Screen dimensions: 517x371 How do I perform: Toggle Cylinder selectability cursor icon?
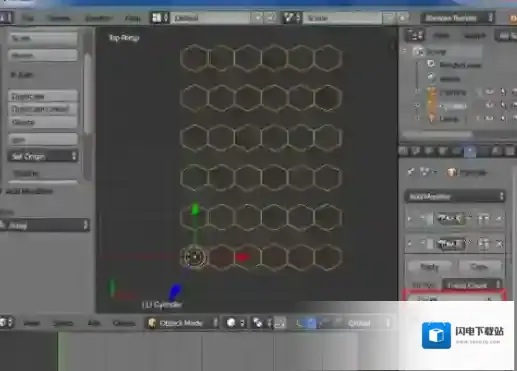(x=503, y=105)
